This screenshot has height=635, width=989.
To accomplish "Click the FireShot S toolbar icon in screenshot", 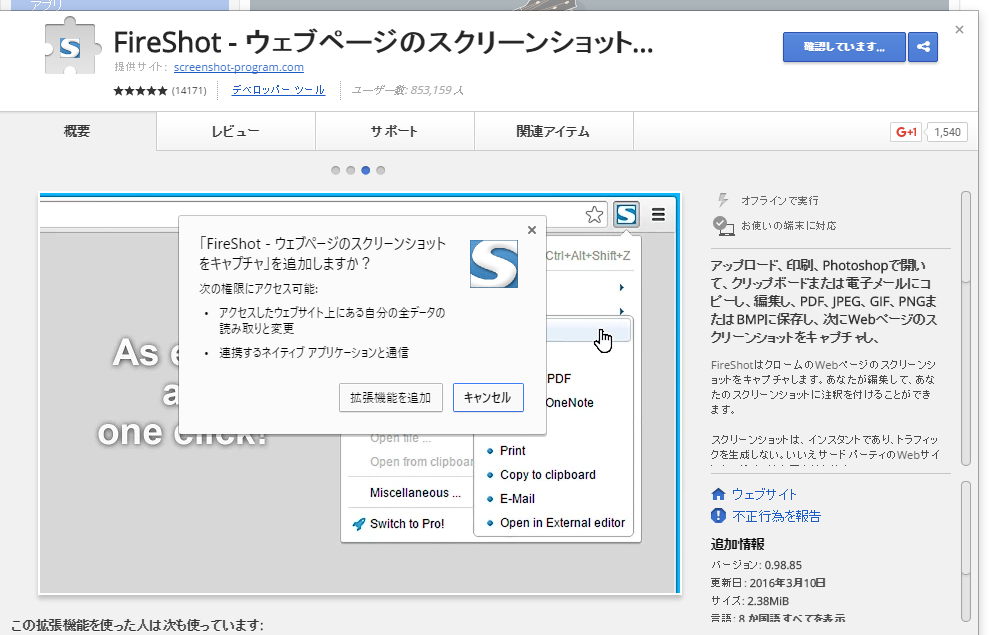I will 626,214.
